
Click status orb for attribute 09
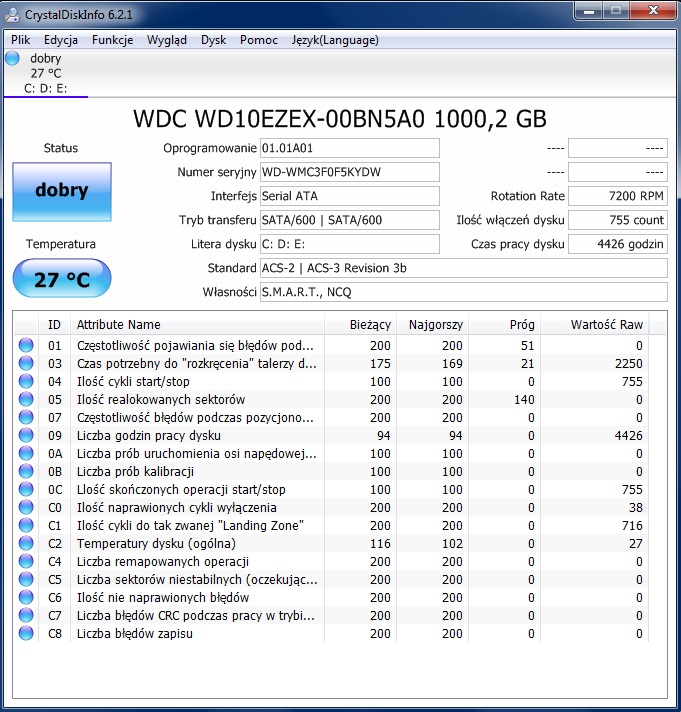[x=26, y=435]
